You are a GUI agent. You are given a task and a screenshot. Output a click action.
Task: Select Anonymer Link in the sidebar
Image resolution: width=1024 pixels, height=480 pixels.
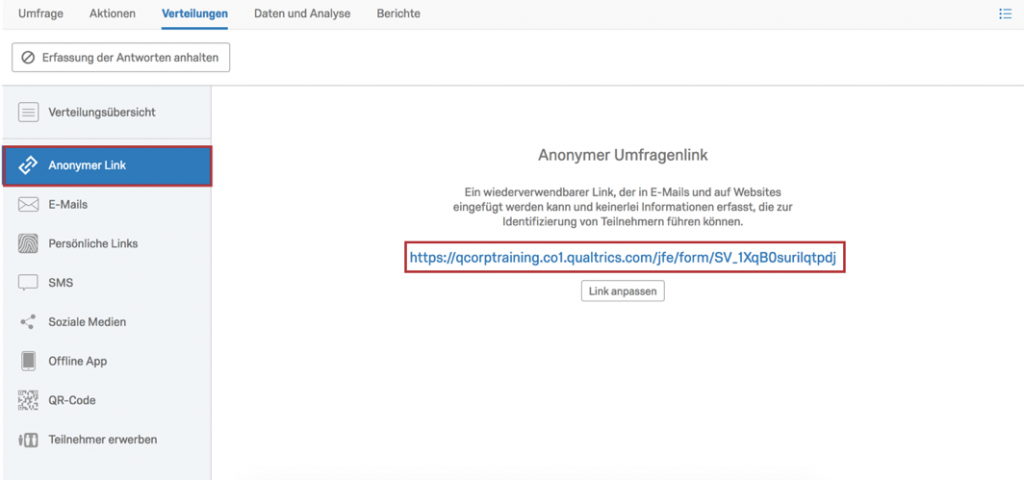click(x=107, y=166)
